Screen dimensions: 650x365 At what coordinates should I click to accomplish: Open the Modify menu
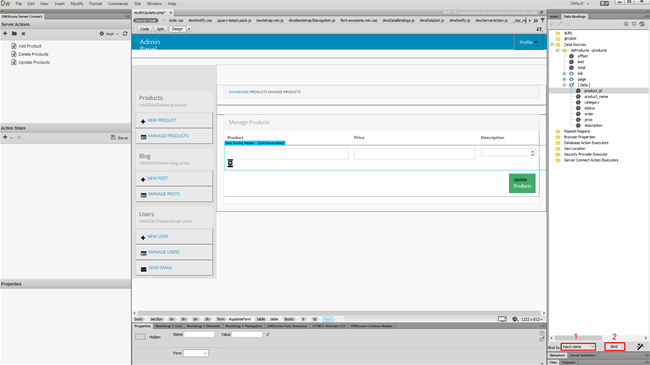click(x=77, y=3)
